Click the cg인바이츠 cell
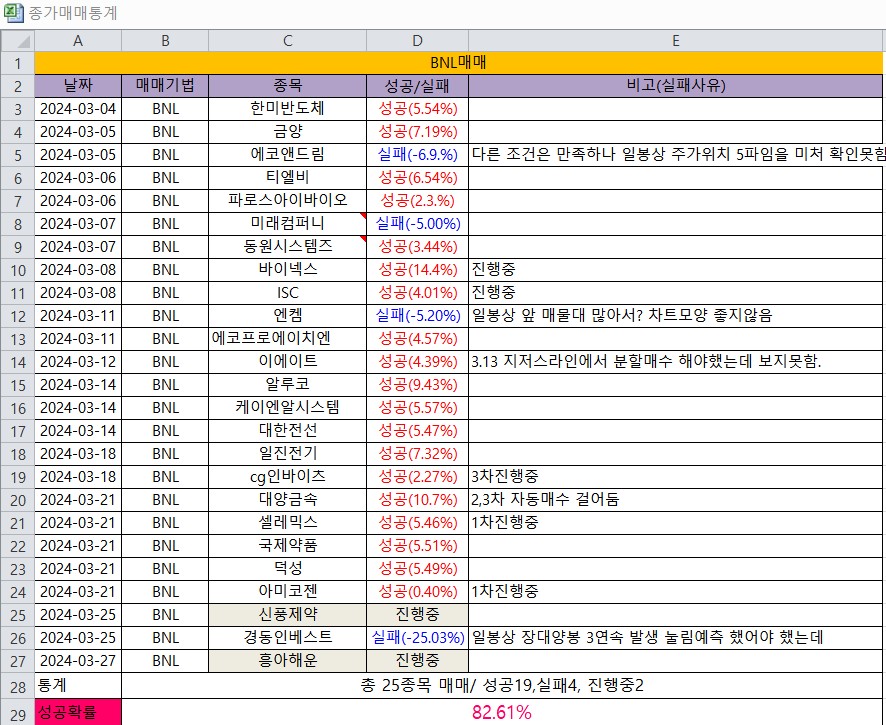This screenshot has width=886, height=725. point(288,477)
